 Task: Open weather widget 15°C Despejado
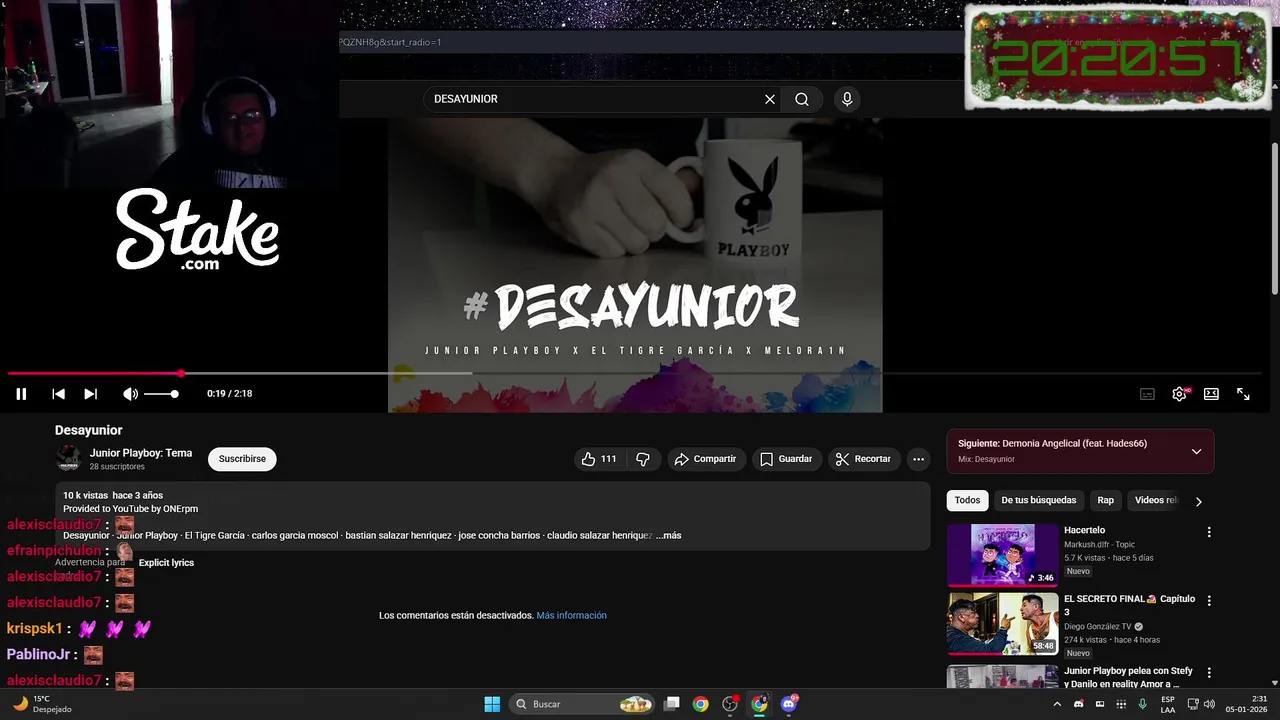tap(42, 704)
